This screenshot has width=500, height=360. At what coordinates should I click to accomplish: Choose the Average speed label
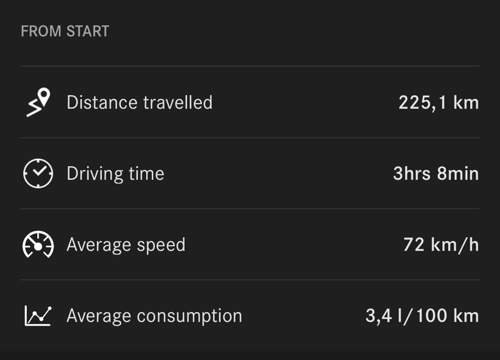click(126, 245)
